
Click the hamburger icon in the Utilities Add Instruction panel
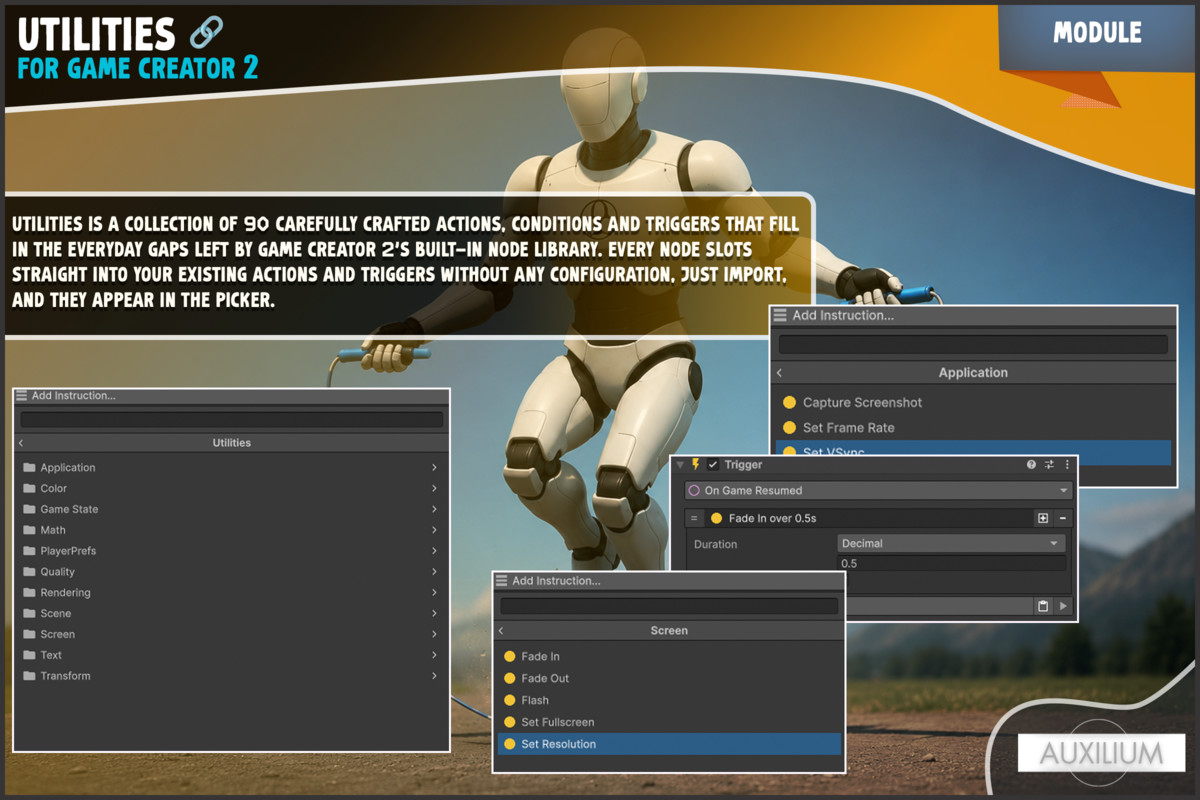coord(23,395)
